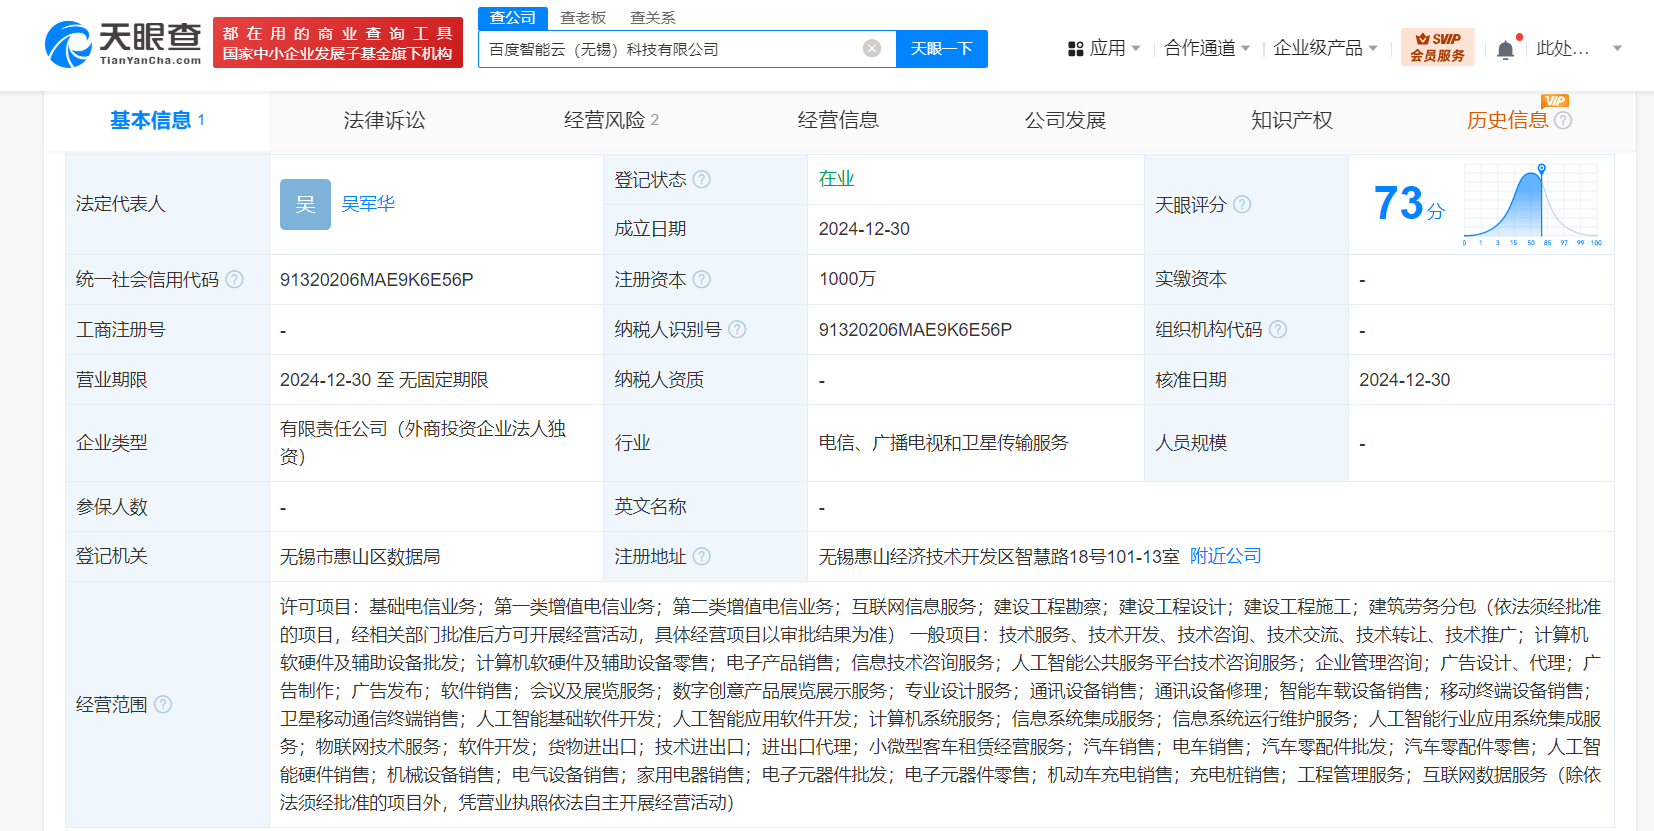
Task: Show help for 统一社会信用代码
Action: [x=234, y=279]
